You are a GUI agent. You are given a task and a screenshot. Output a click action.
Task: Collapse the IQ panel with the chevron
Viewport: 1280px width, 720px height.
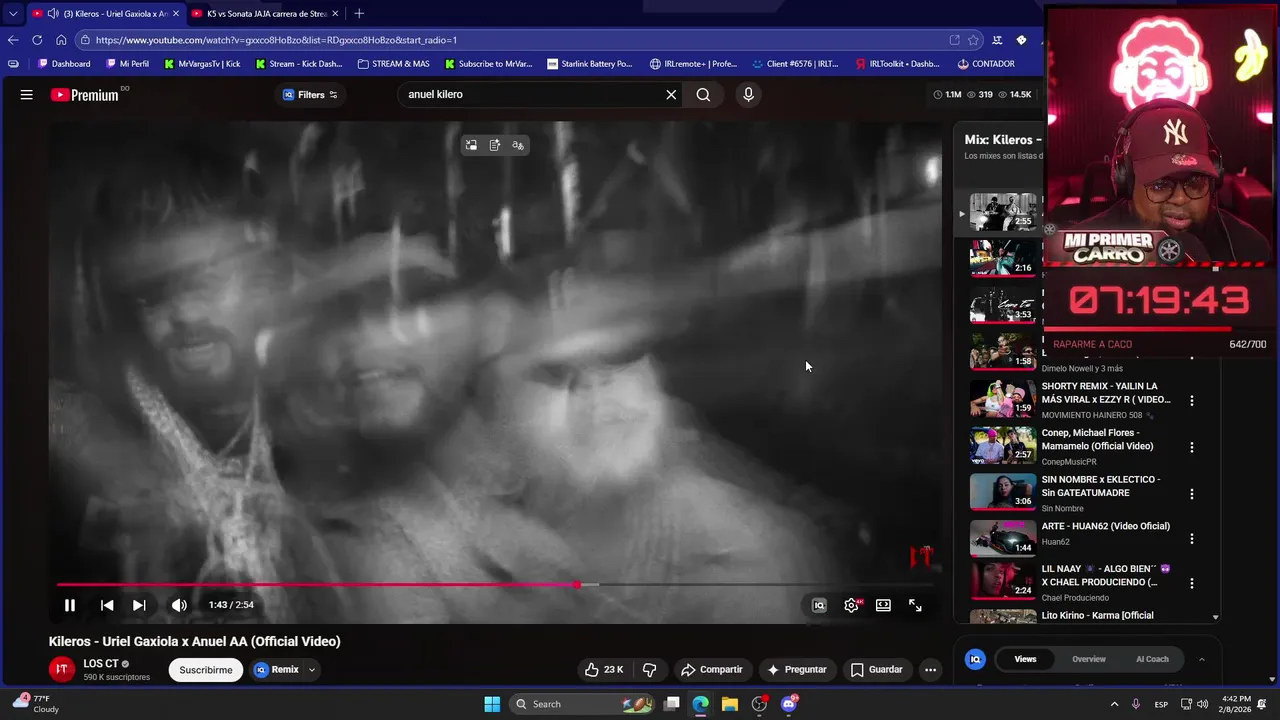tap(1201, 659)
